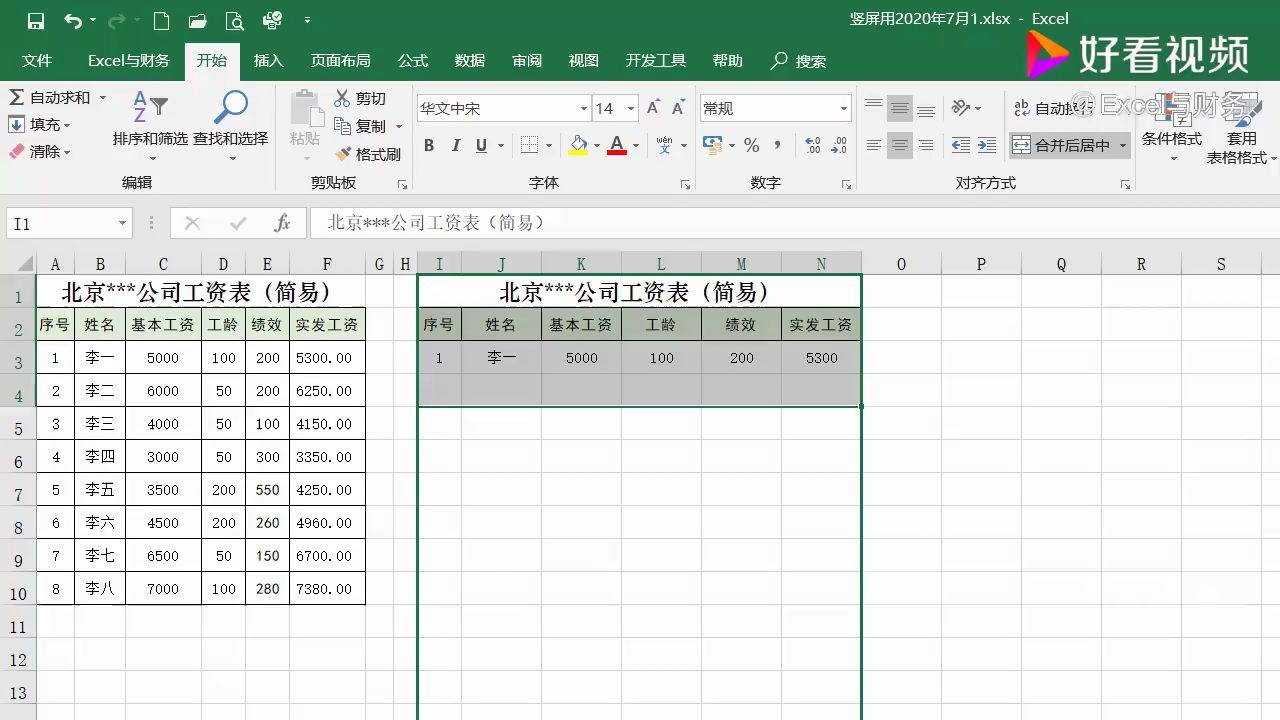This screenshot has width=1280, height=720.
Task: Select cell containing 李八
Action: pos(100,589)
